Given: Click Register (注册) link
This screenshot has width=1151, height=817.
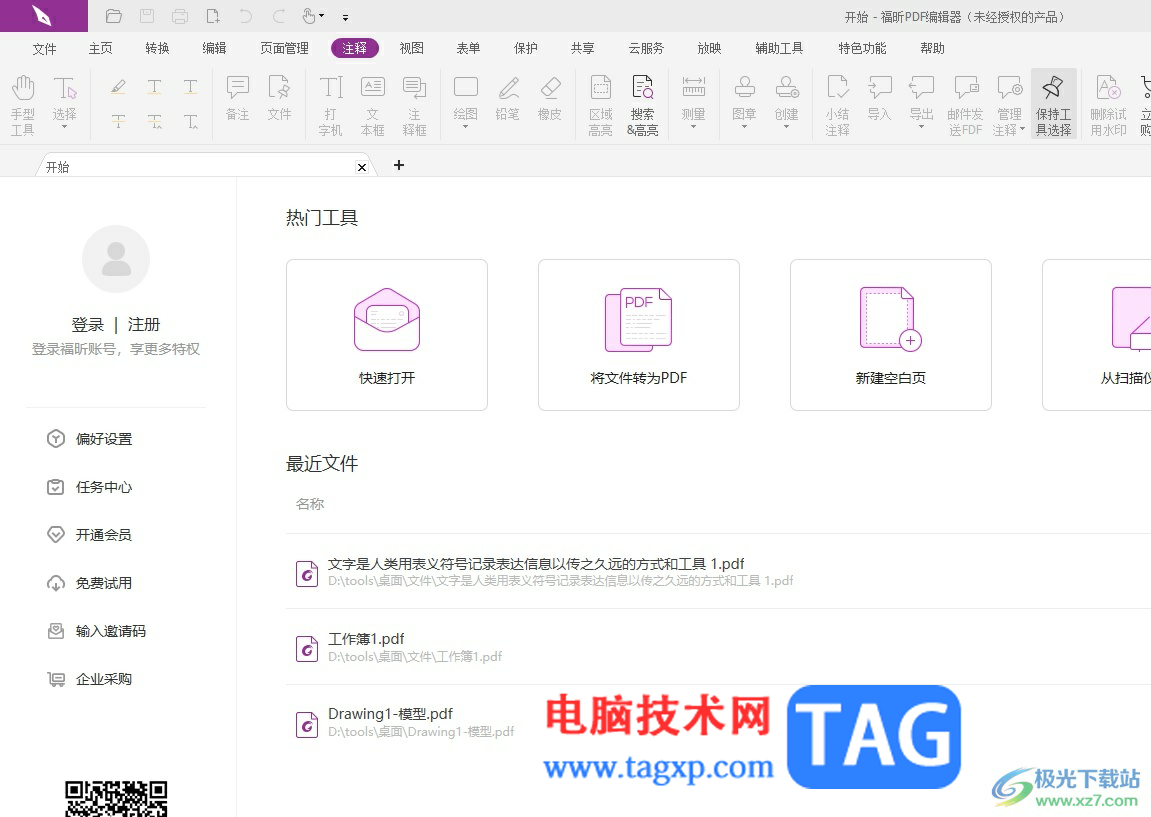Looking at the screenshot, I should (144, 324).
